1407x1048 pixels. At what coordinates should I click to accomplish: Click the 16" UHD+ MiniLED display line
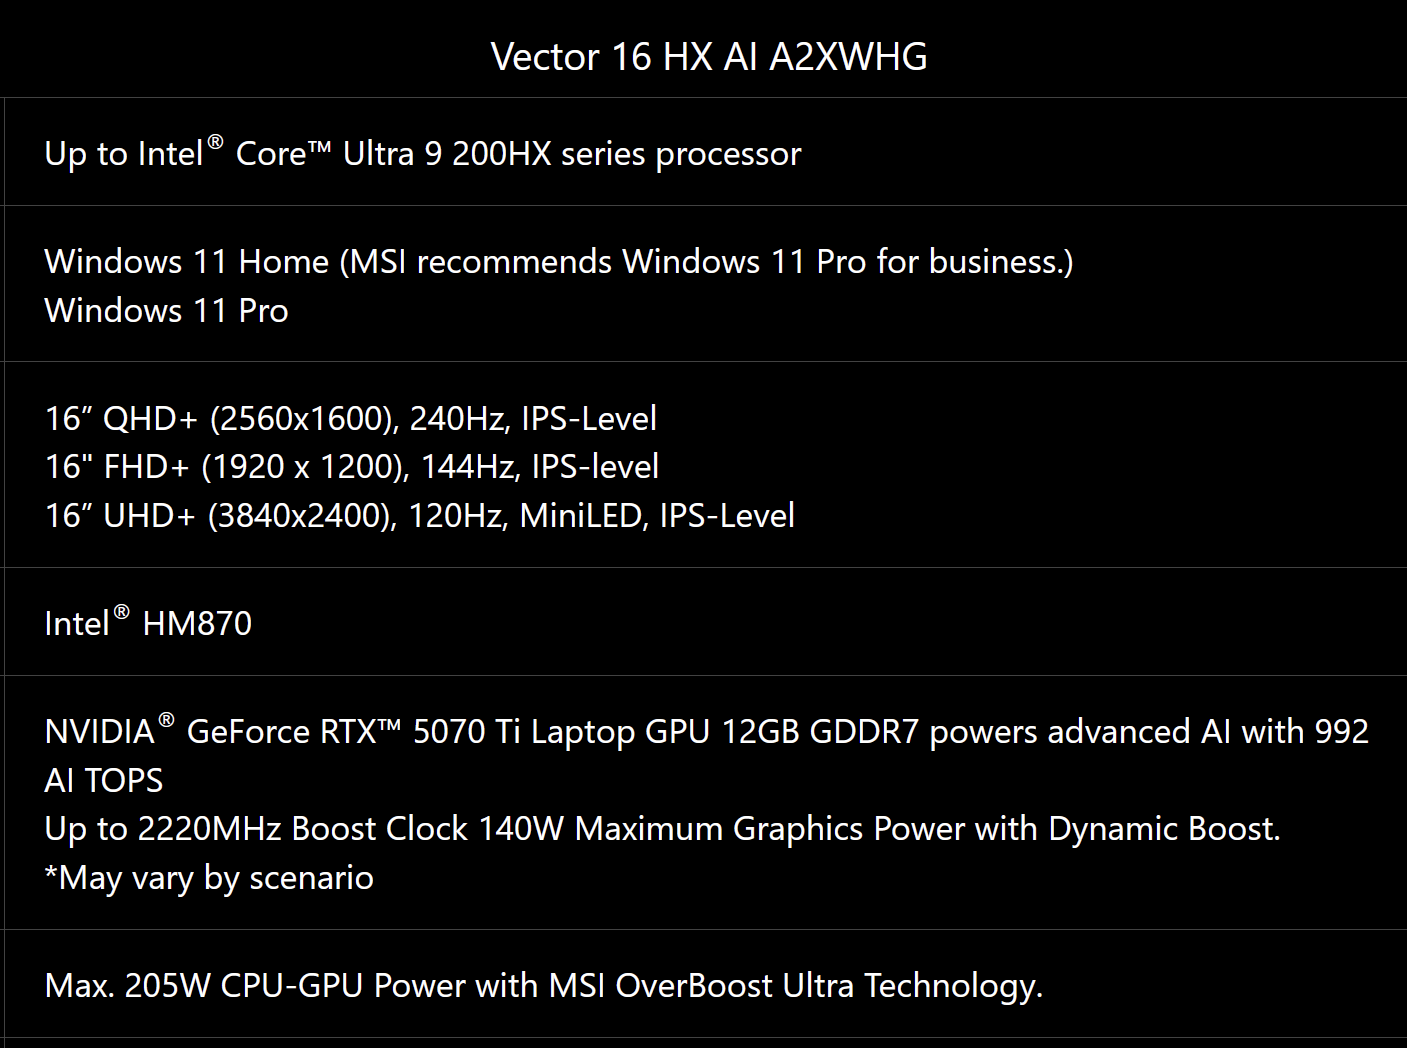pos(420,516)
